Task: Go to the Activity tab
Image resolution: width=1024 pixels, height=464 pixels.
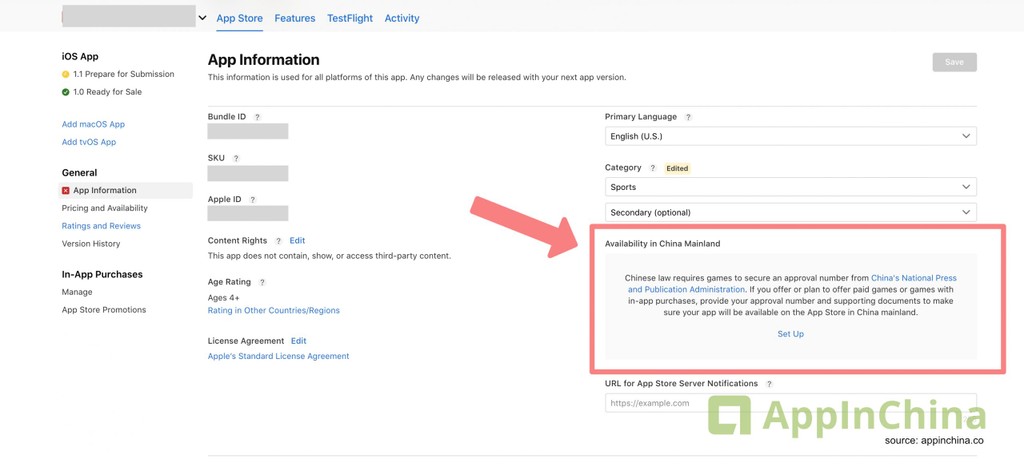Action: pyautogui.click(x=402, y=18)
